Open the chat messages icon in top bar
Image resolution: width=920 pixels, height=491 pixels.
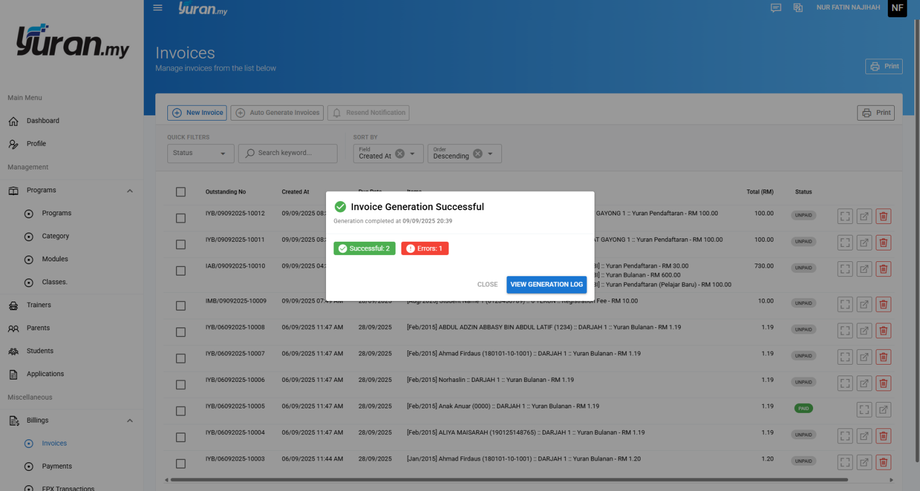pos(776,8)
